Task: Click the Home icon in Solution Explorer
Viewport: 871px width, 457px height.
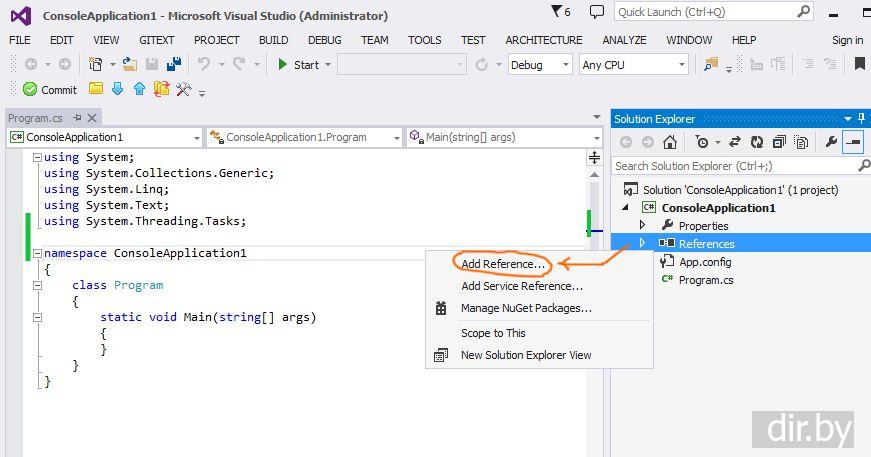Action: click(x=670, y=143)
